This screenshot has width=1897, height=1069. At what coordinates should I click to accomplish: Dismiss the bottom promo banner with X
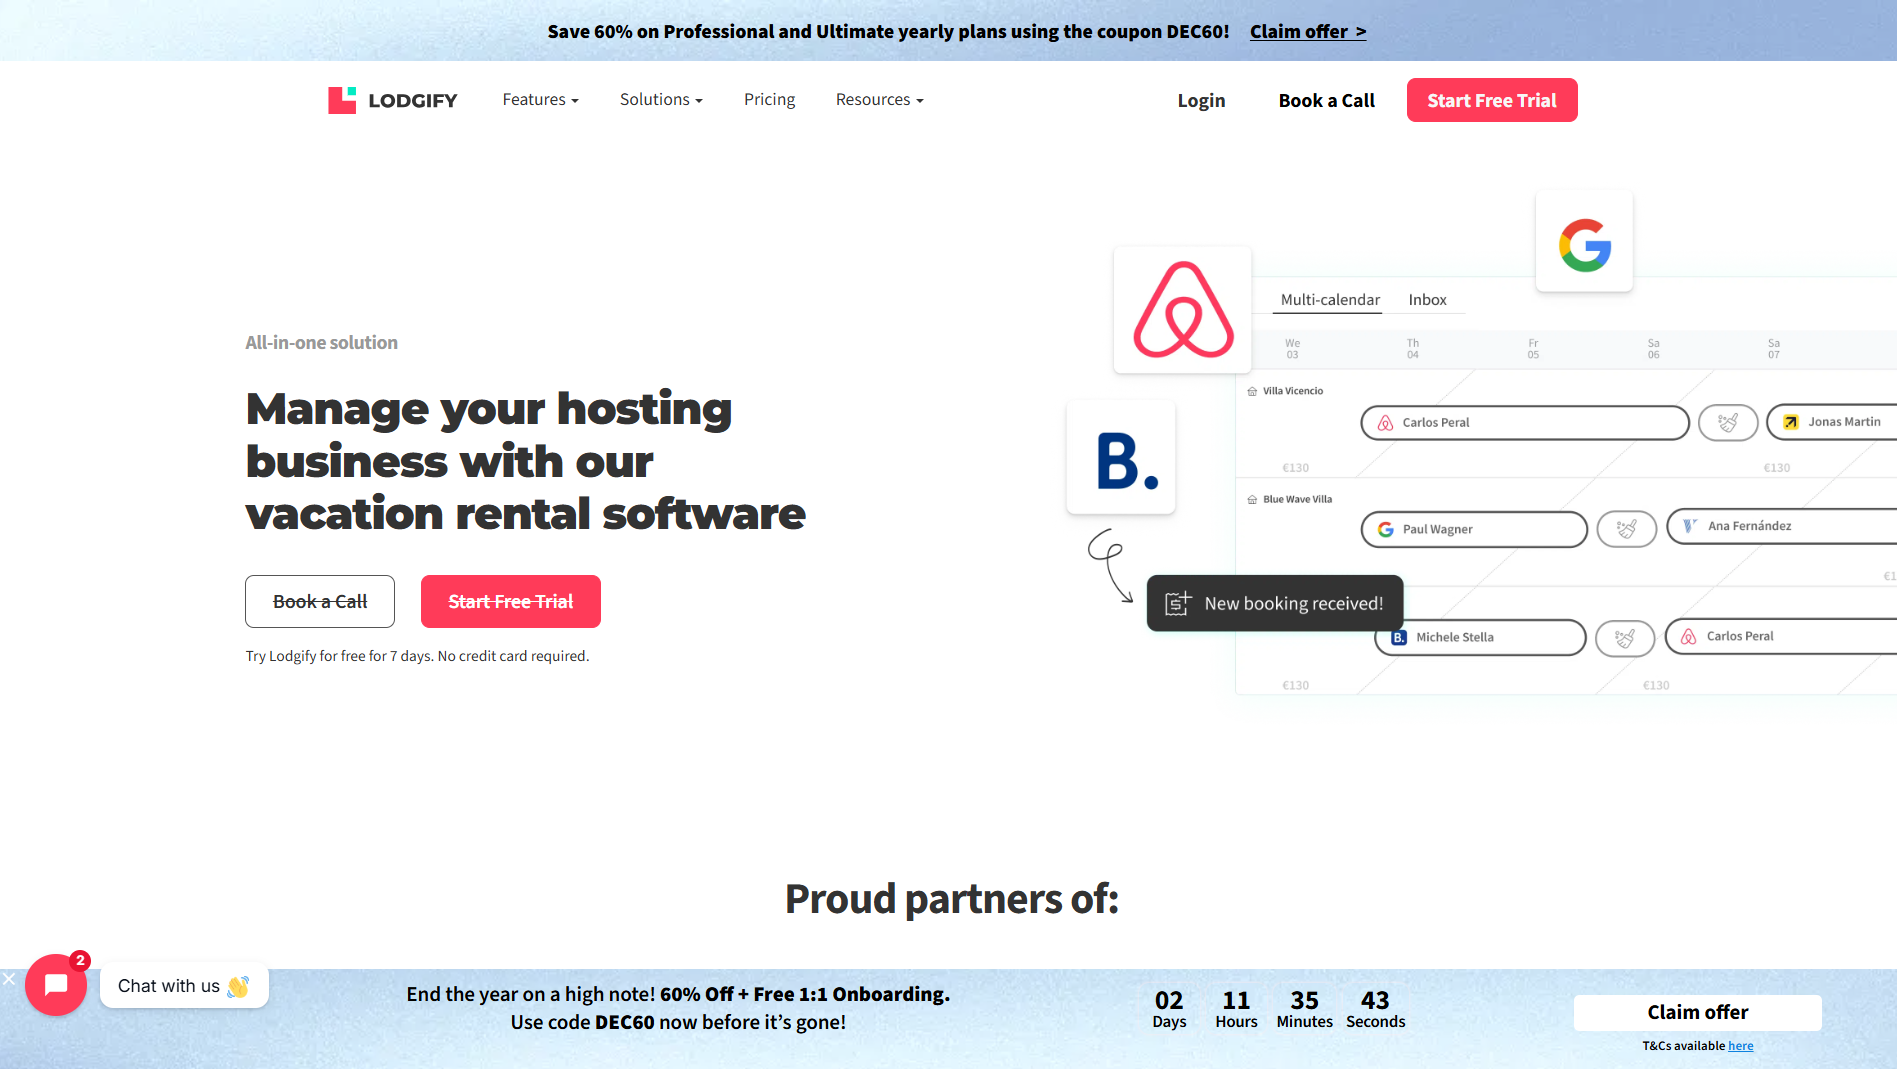pyautogui.click(x=8, y=979)
